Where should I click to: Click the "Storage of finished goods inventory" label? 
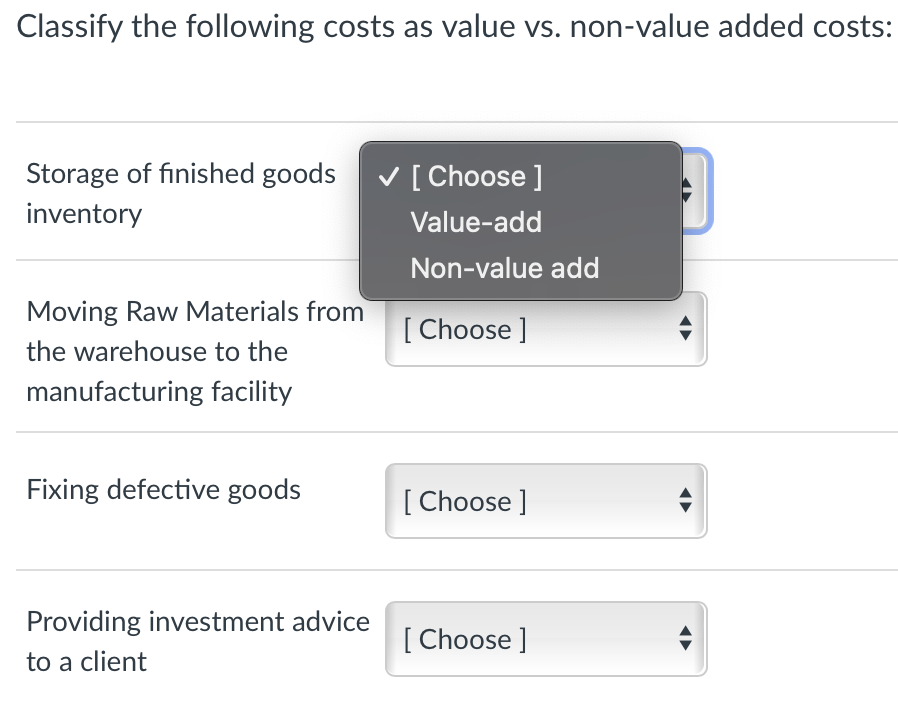click(x=180, y=193)
